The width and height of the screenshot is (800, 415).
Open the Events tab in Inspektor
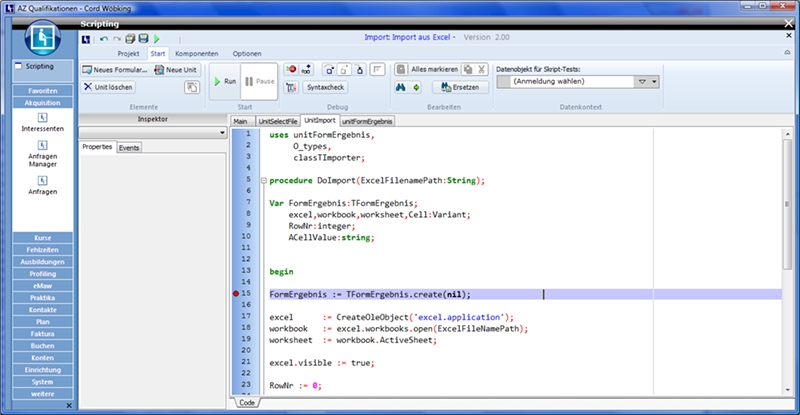129,147
